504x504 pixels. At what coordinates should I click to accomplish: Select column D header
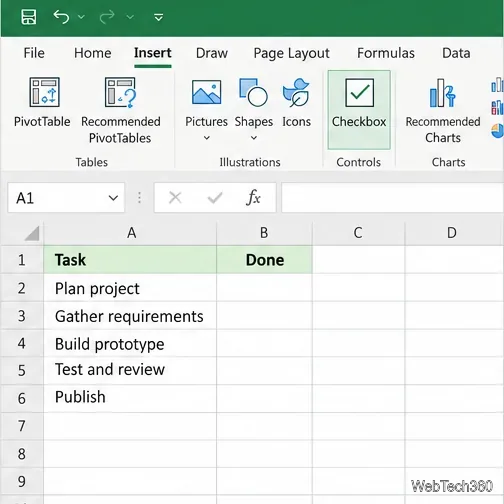coord(454,233)
